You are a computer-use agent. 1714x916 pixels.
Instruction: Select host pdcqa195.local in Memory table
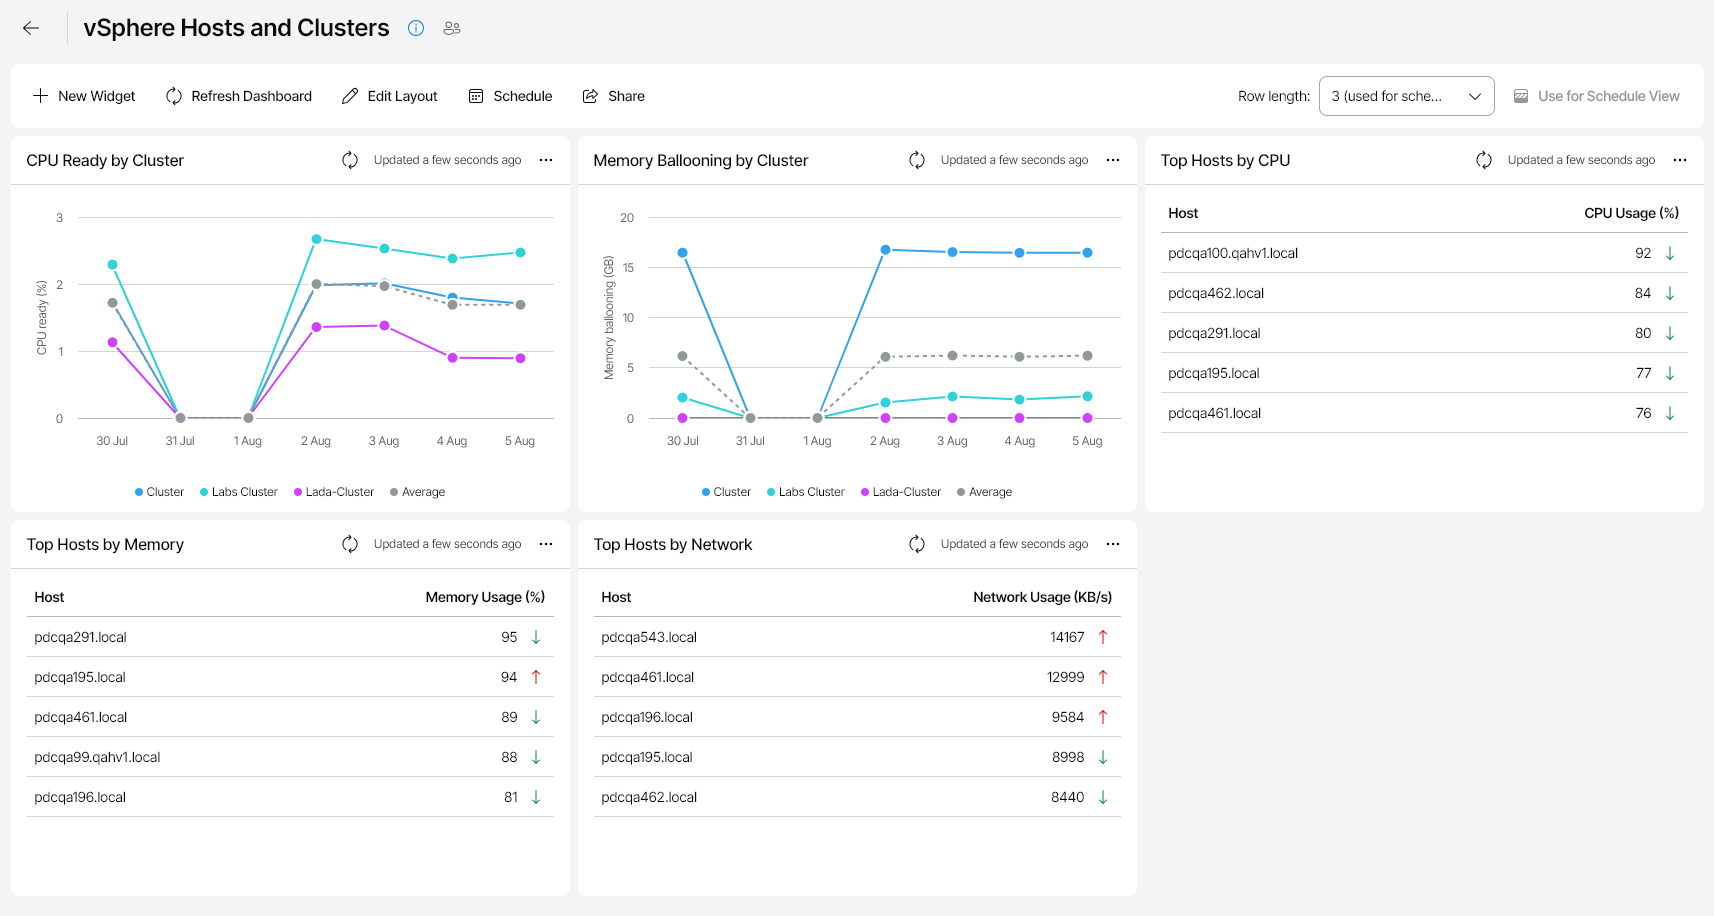pos(80,677)
